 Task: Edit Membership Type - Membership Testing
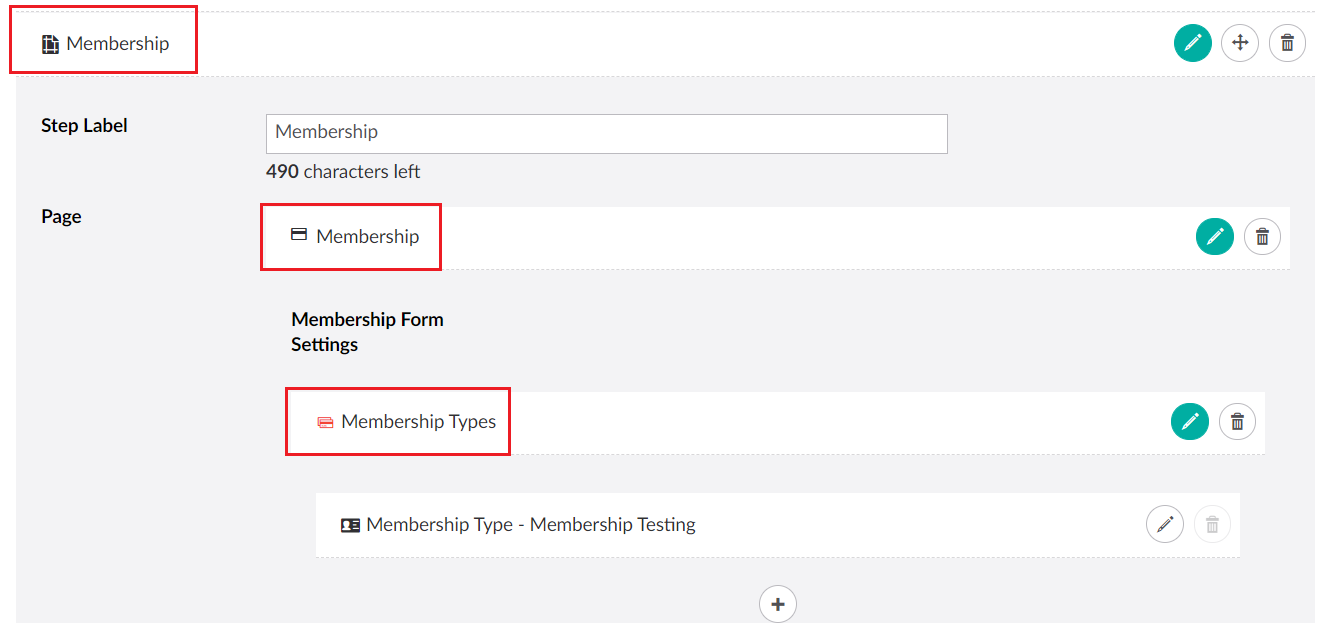pos(1164,524)
